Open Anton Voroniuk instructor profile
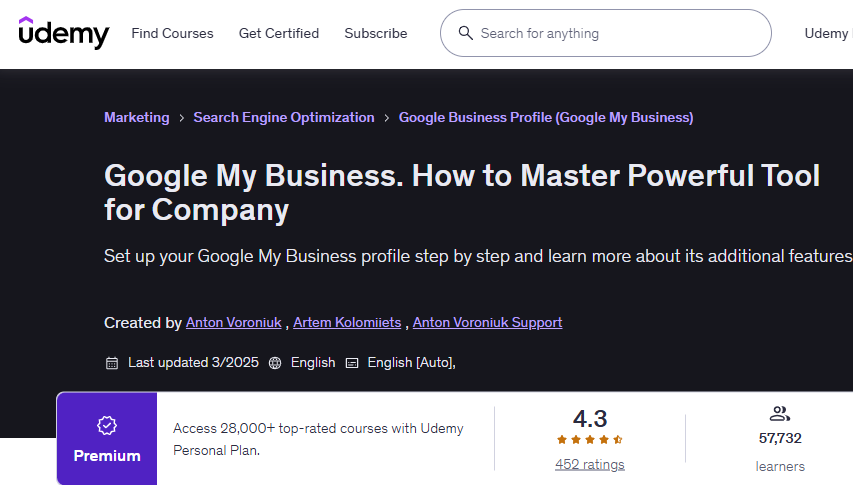The image size is (853, 485). 234,322
